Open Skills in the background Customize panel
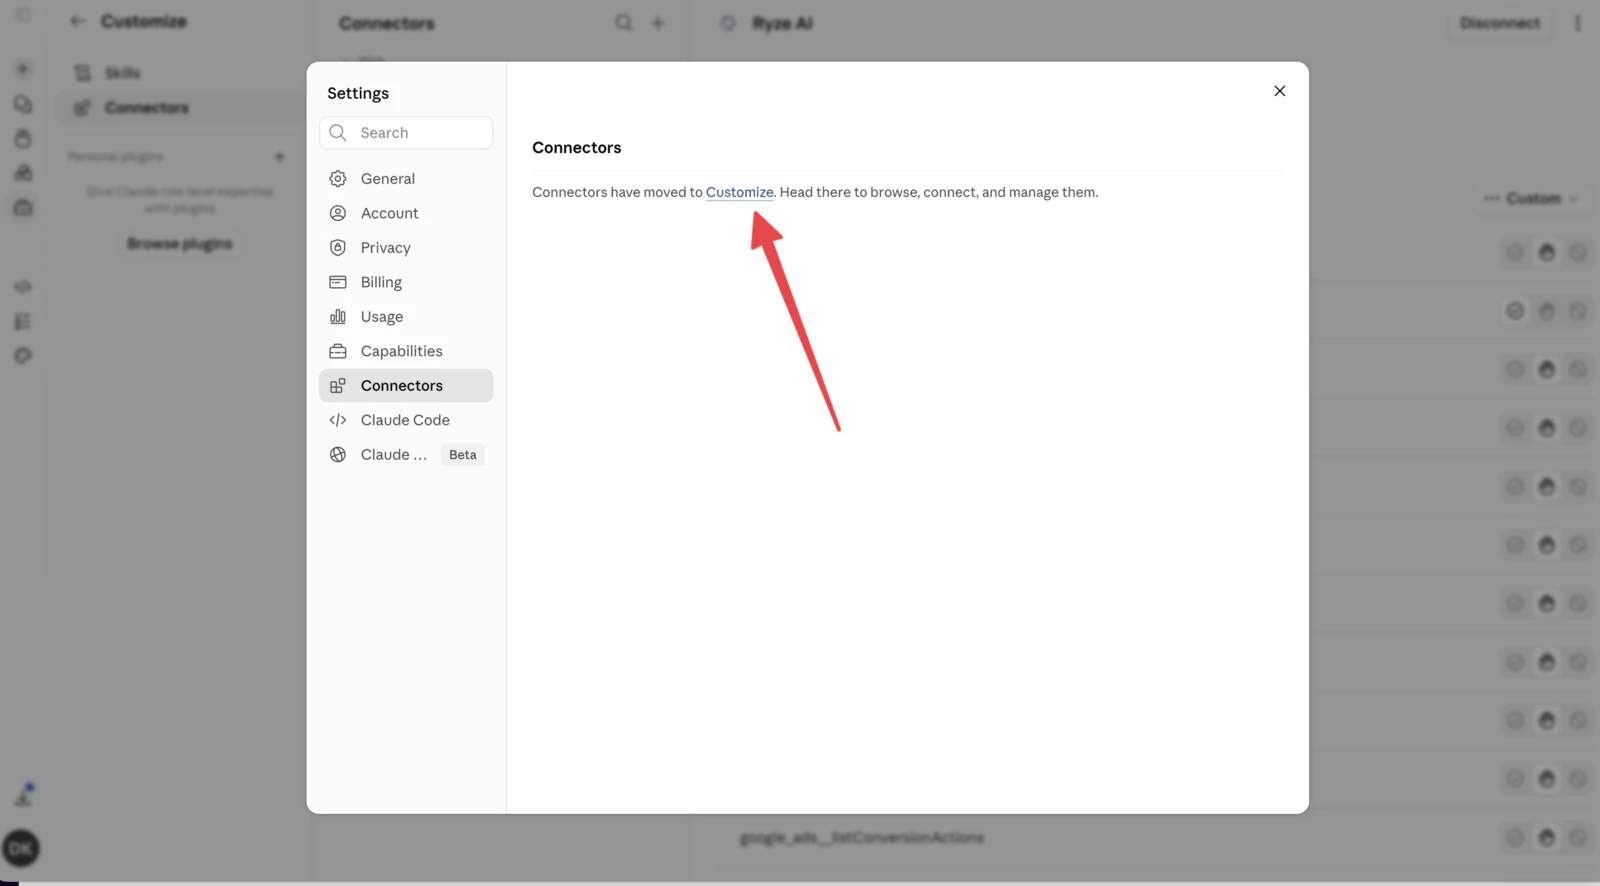1600x886 pixels. click(x=180, y=73)
